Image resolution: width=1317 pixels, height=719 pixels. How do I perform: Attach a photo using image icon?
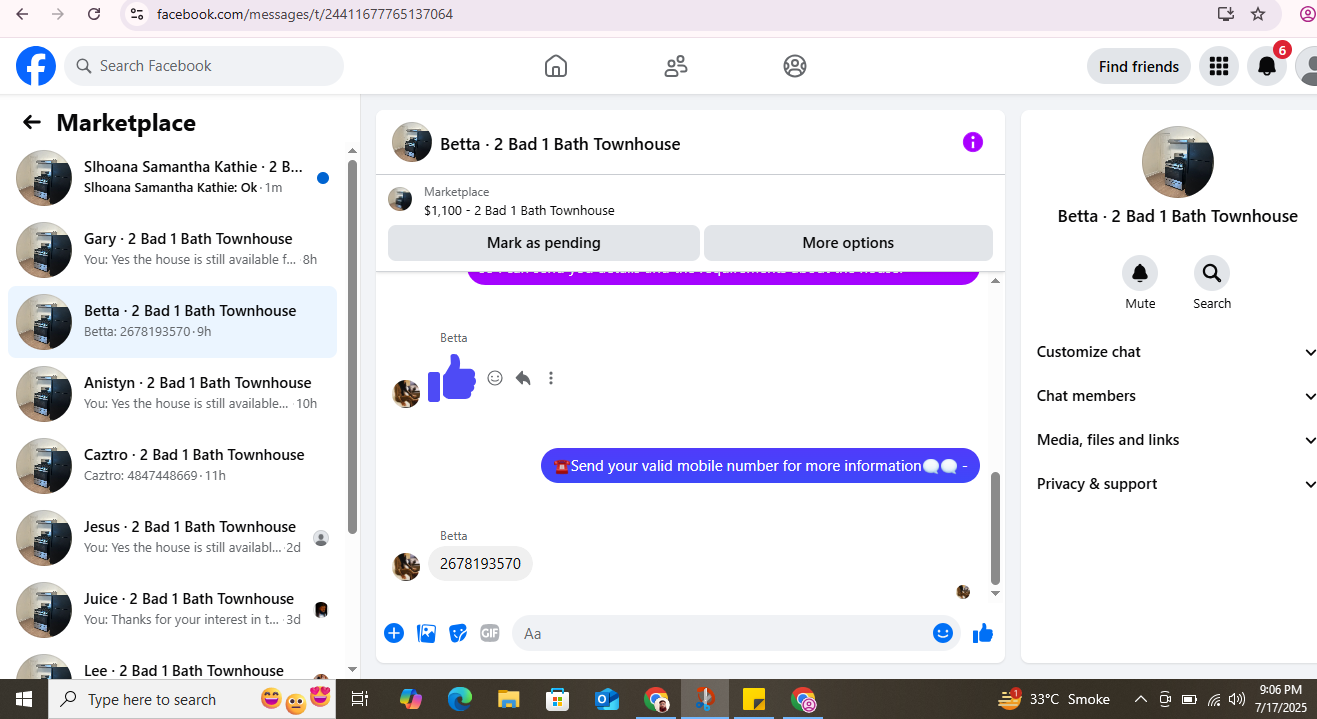coord(426,633)
